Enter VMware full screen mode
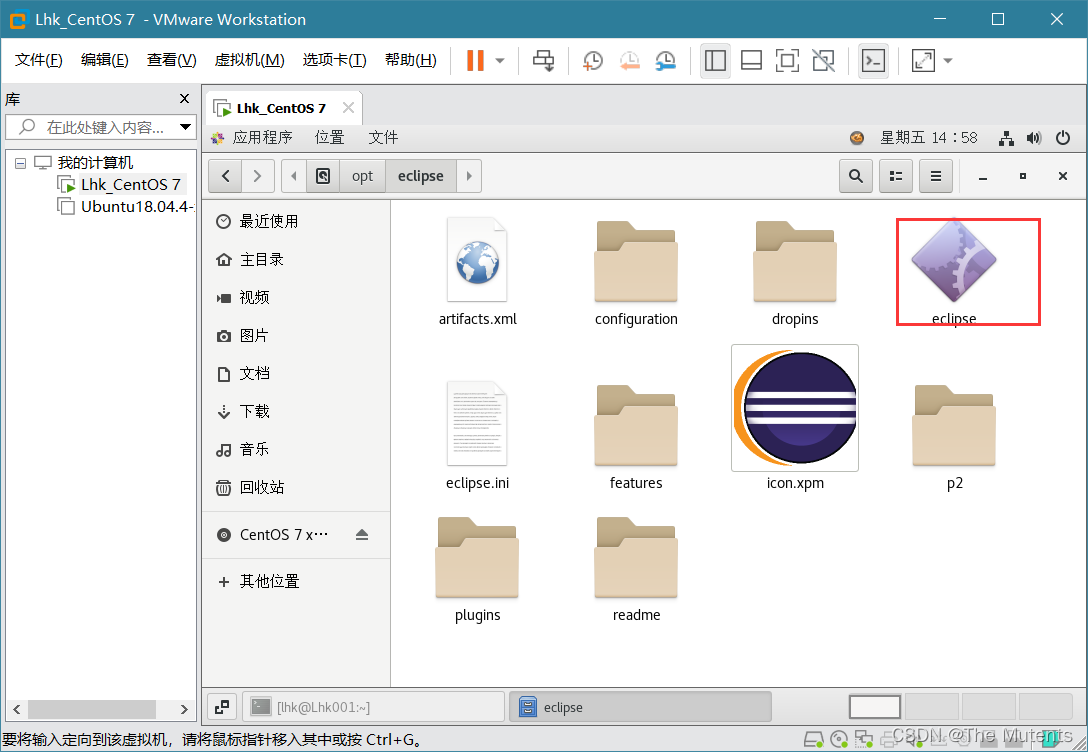Image resolution: width=1088 pixels, height=752 pixels. [787, 60]
